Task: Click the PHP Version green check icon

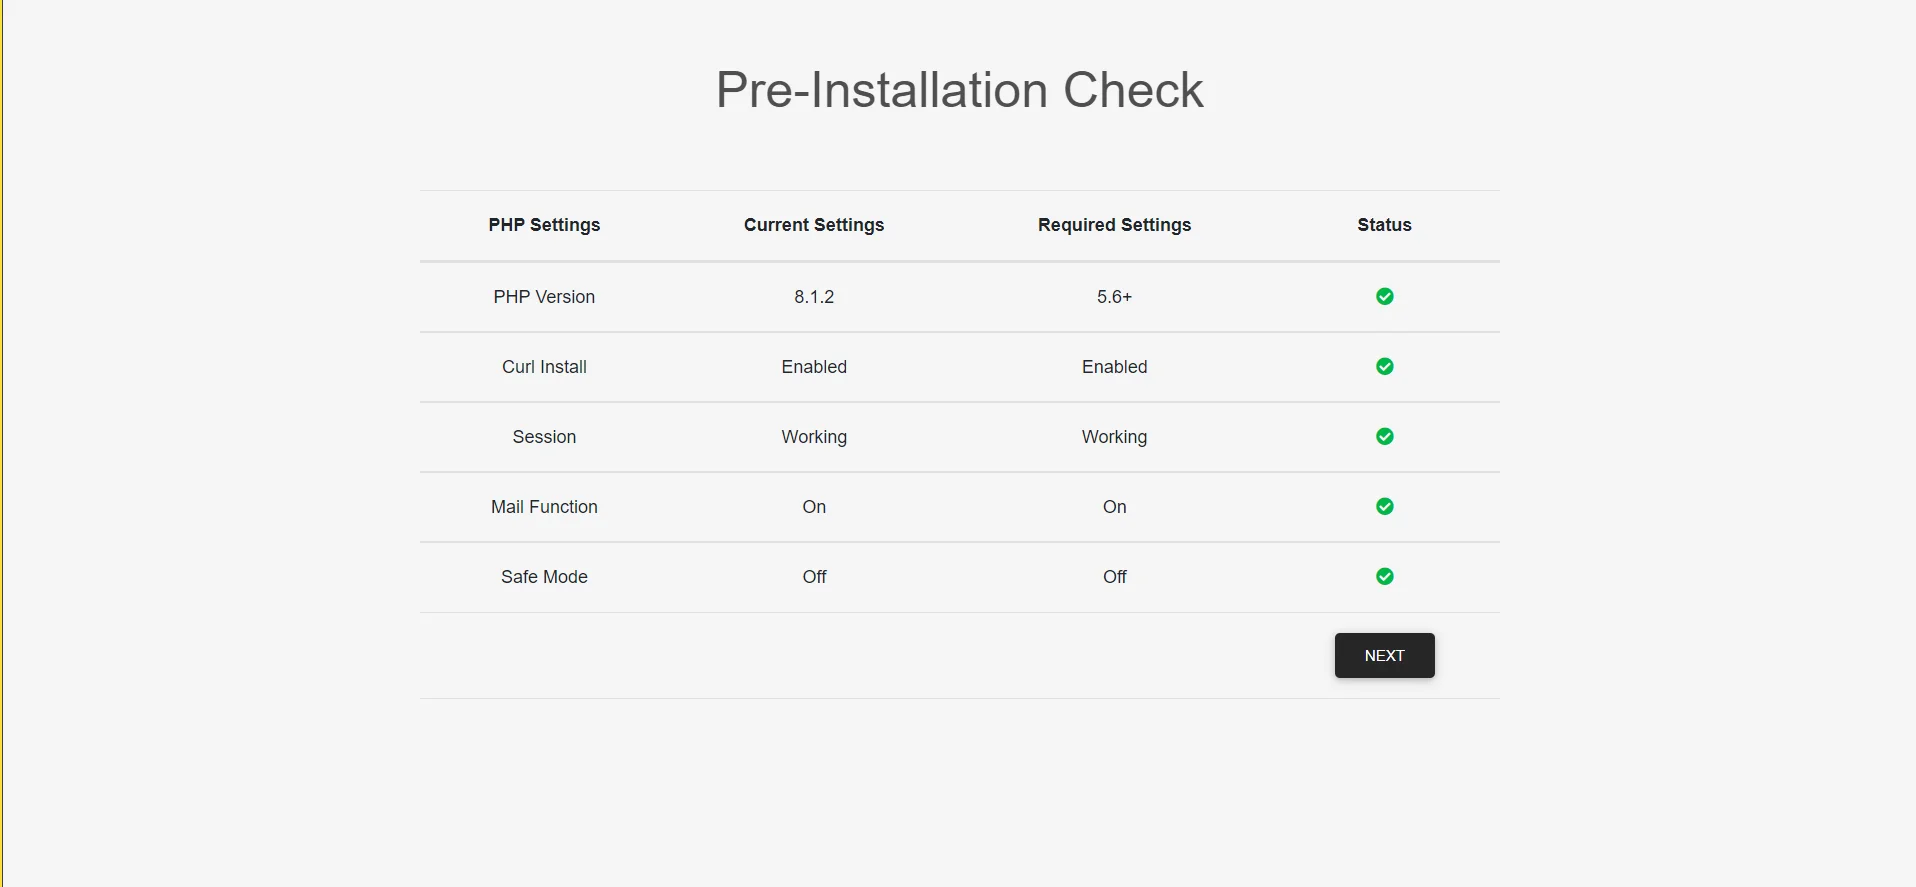Action: (1385, 296)
